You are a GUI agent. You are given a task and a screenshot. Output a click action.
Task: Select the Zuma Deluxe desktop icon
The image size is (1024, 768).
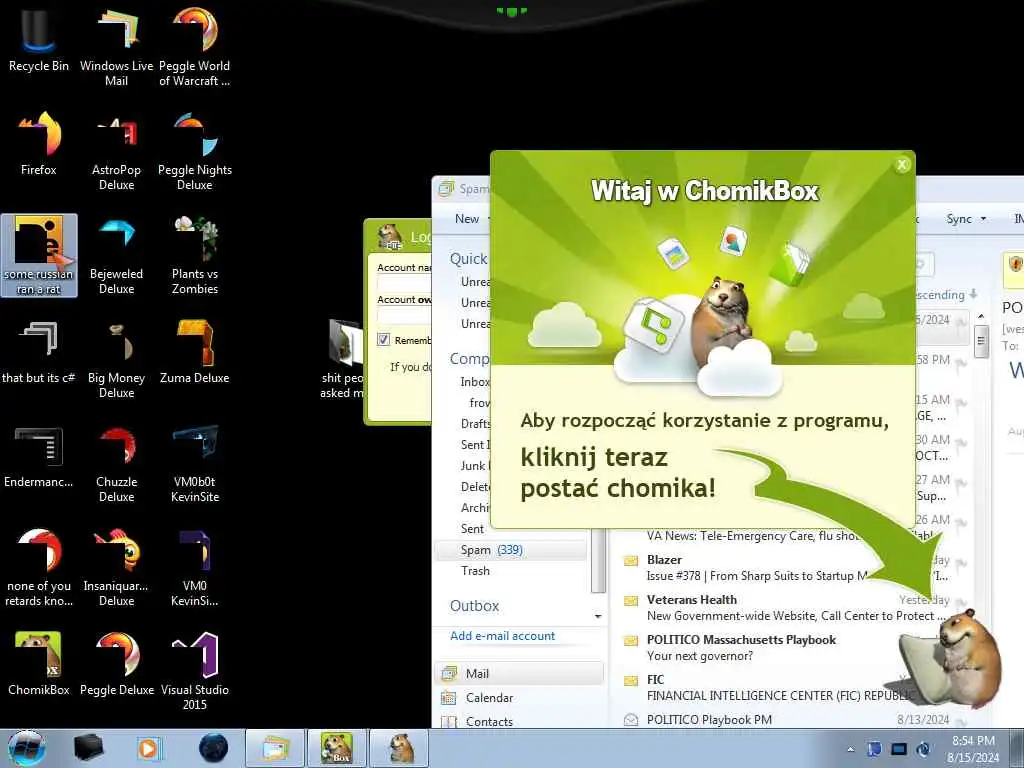pos(195,353)
